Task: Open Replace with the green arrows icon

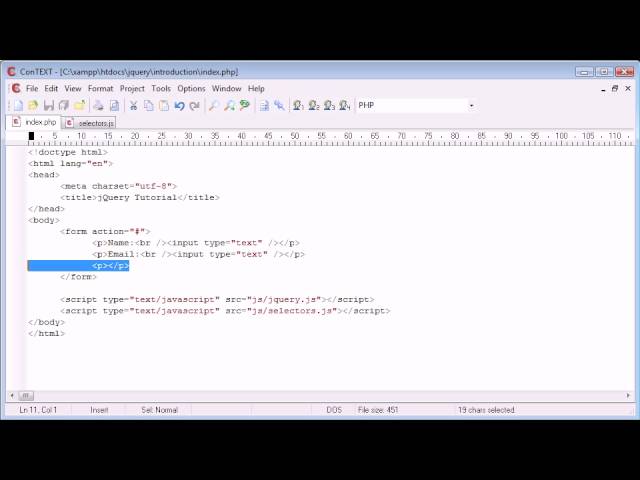Action: (x=244, y=106)
